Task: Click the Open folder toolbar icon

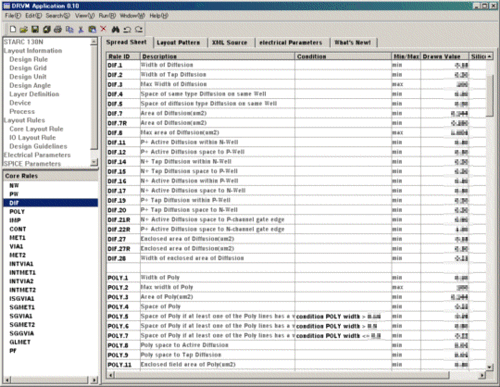Action: click(24, 29)
